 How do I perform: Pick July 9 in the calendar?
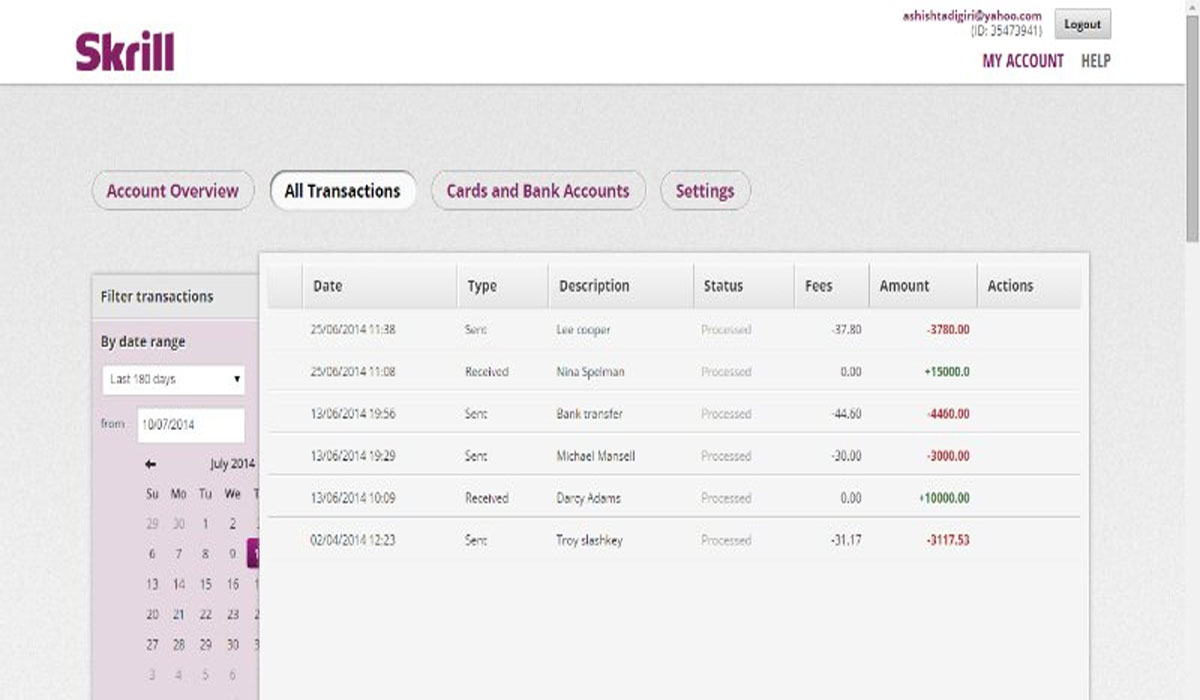233,553
